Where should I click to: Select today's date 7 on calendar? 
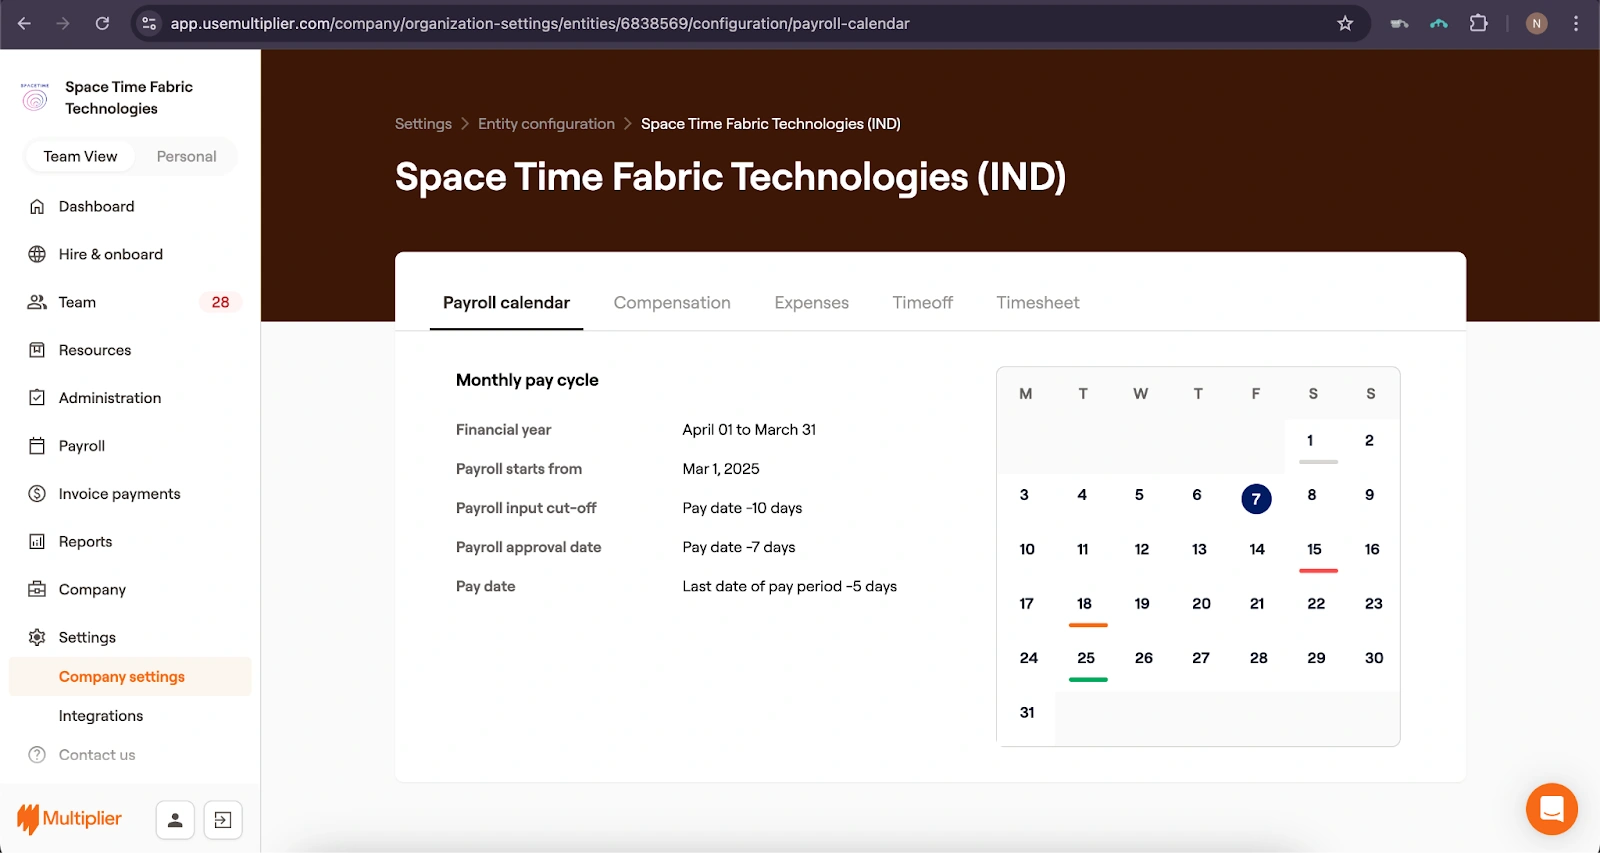1256,499
